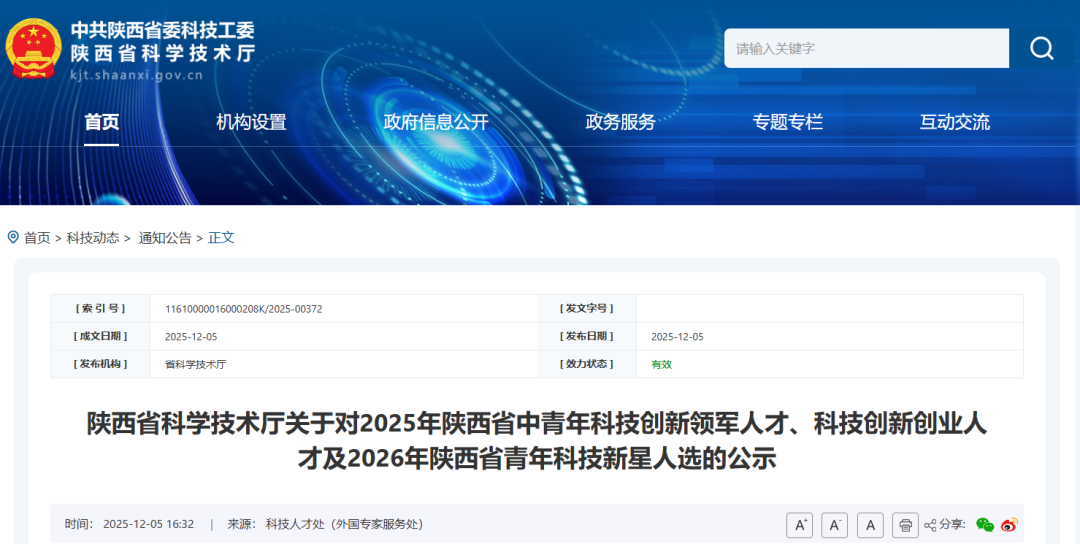The height and width of the screenshot is (544, 1080).
Task: Click the article headline text
Action: tap(537, 441)
